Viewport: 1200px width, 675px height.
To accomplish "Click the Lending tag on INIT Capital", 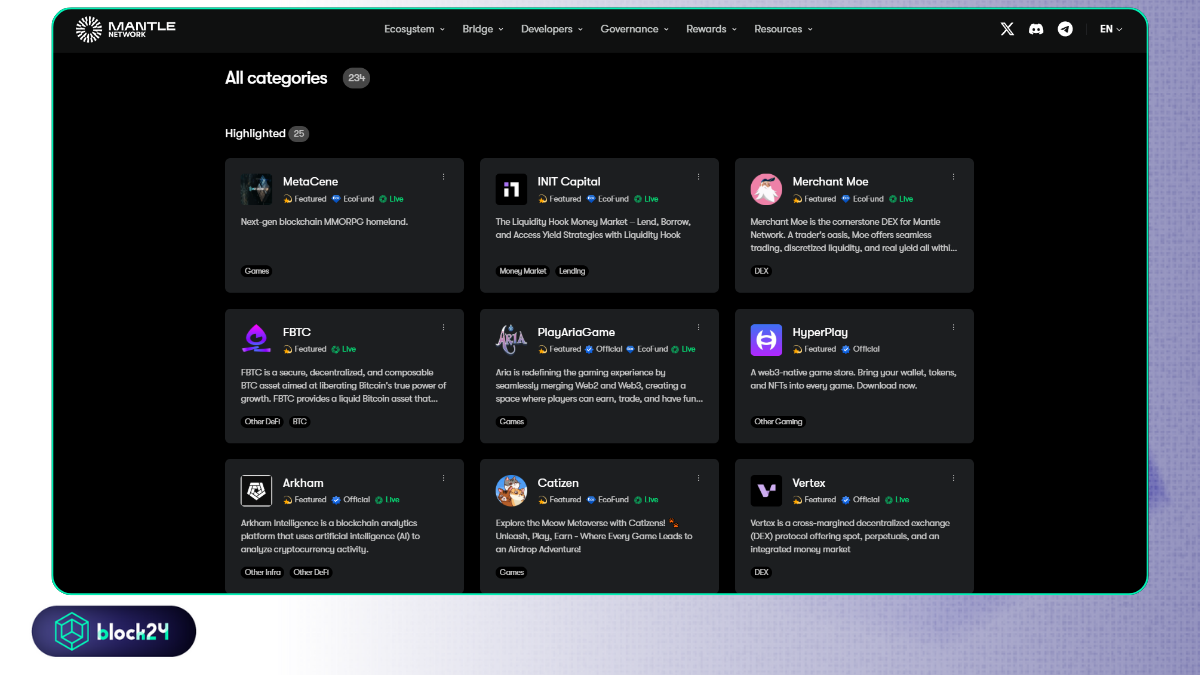I will [572, 271].
